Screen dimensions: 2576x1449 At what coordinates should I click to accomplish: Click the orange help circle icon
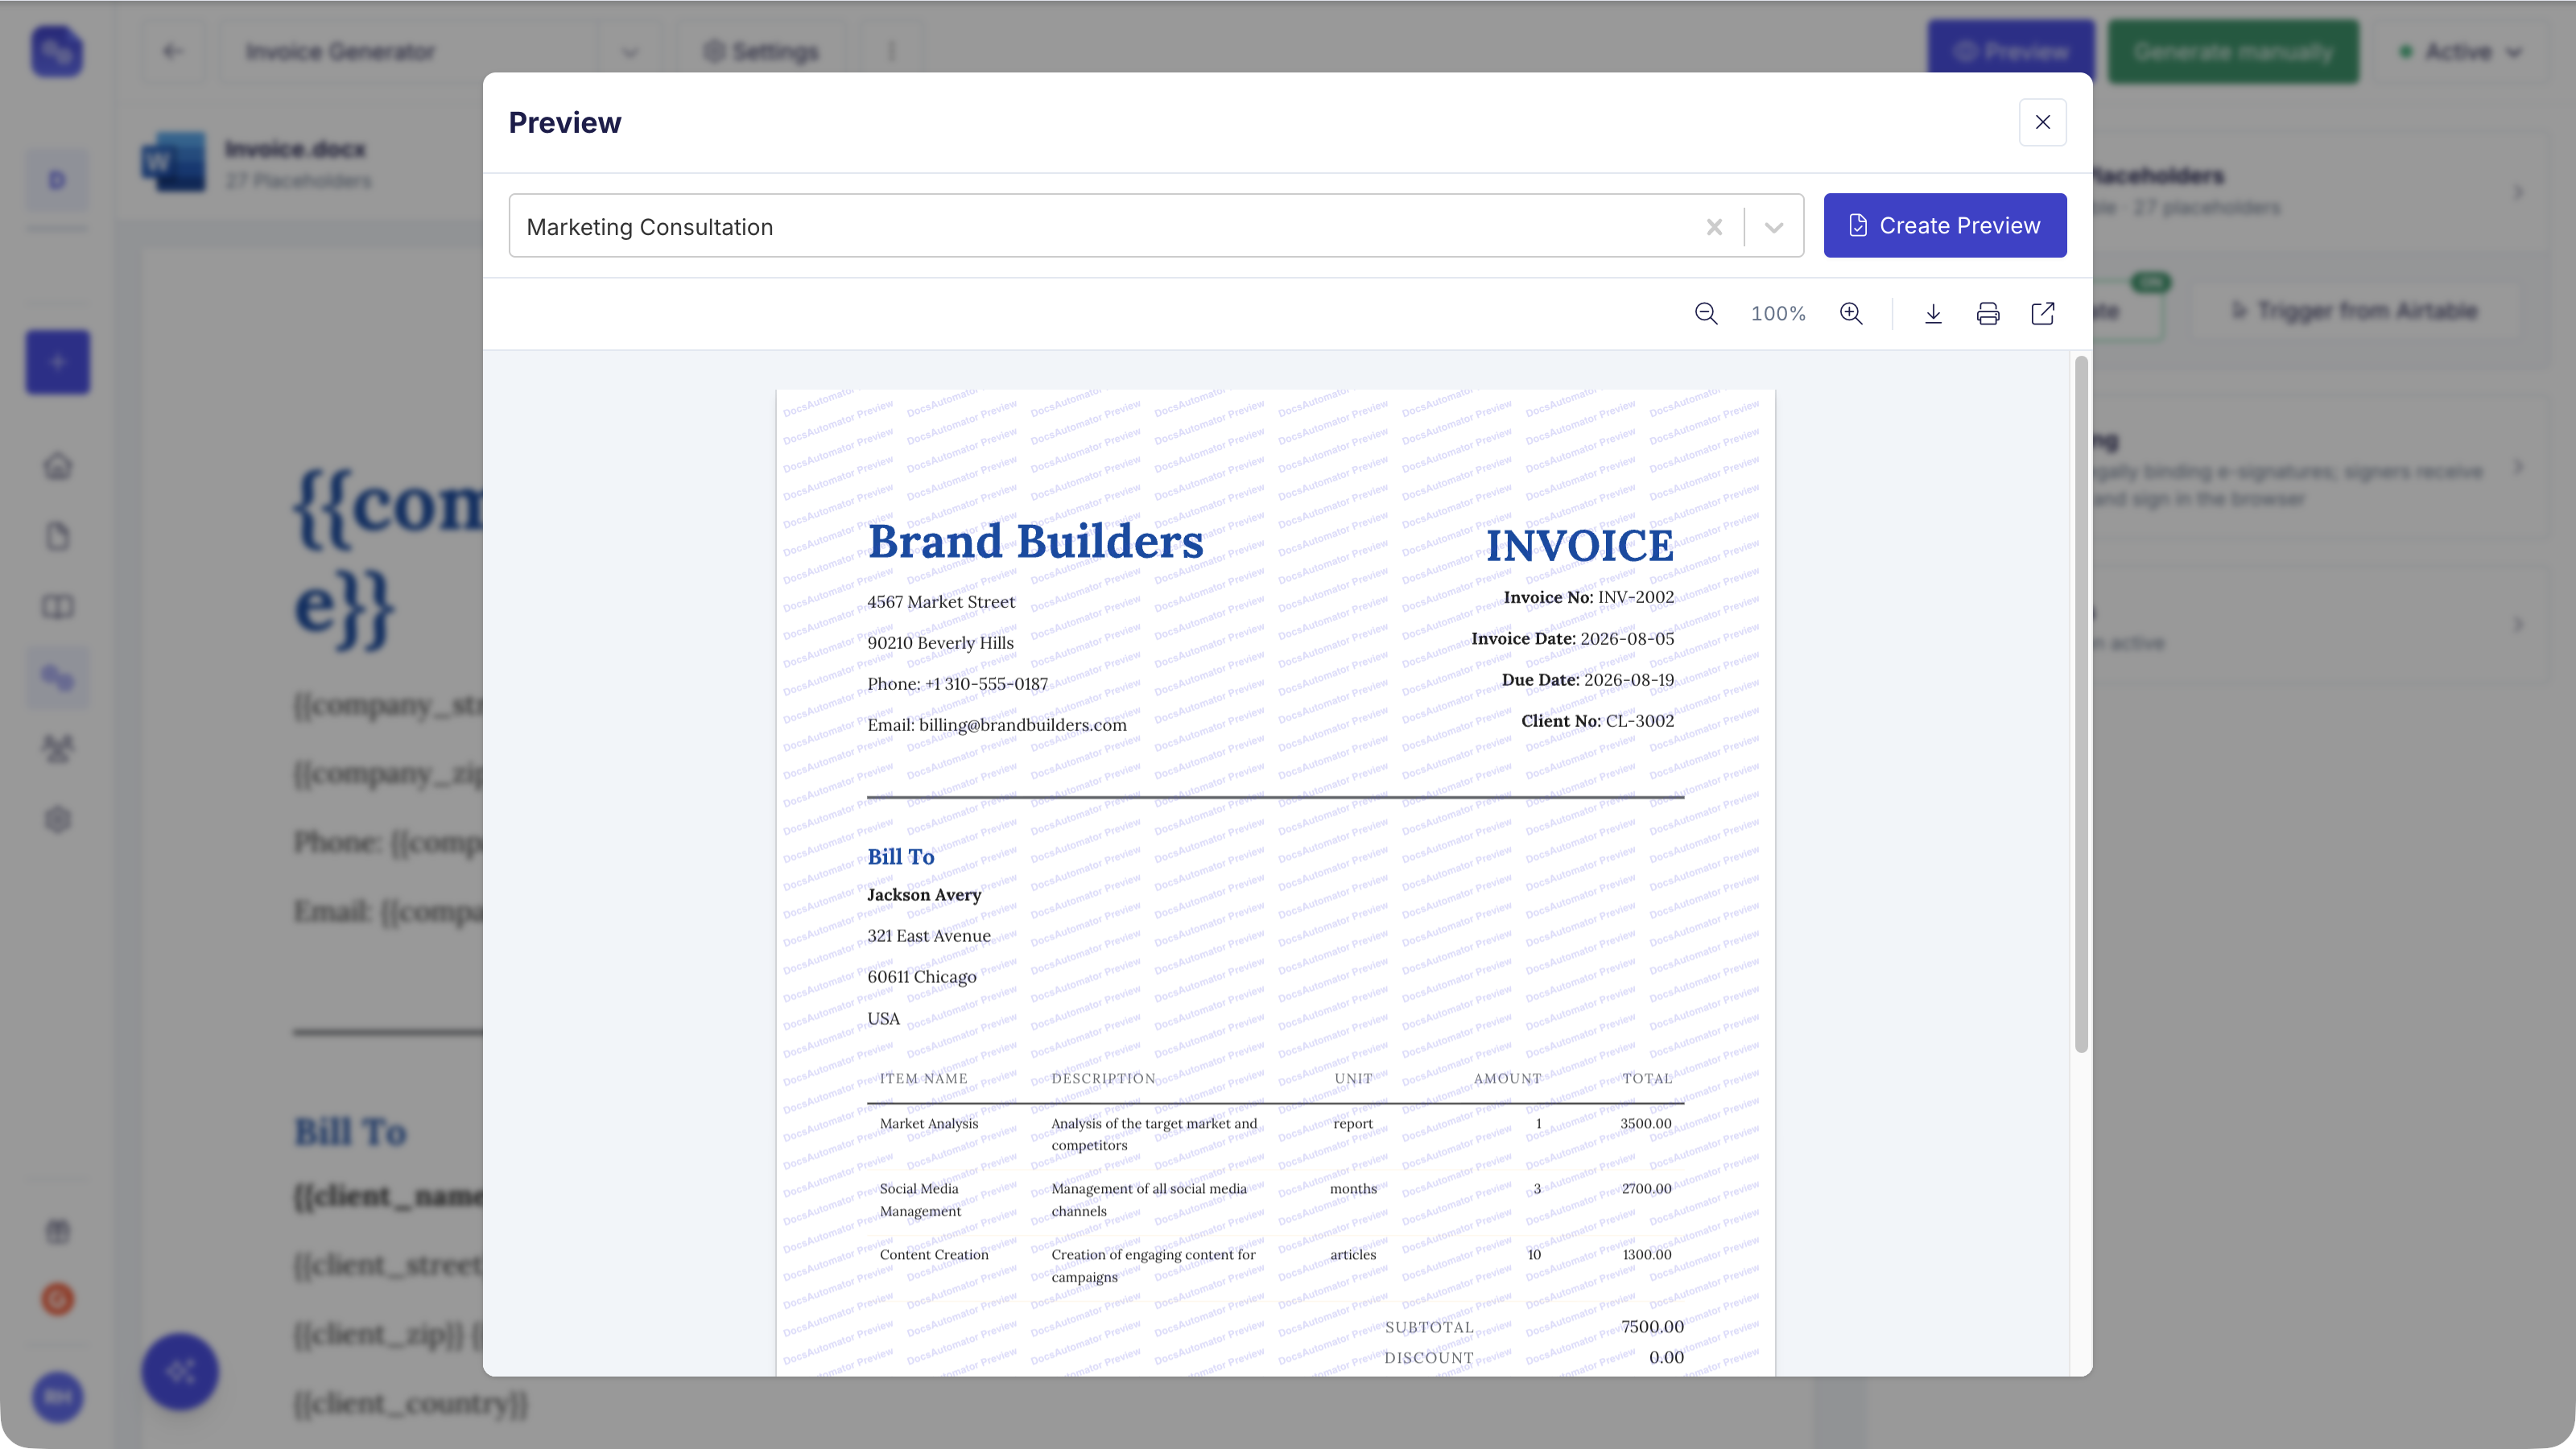coord(58,1299)
